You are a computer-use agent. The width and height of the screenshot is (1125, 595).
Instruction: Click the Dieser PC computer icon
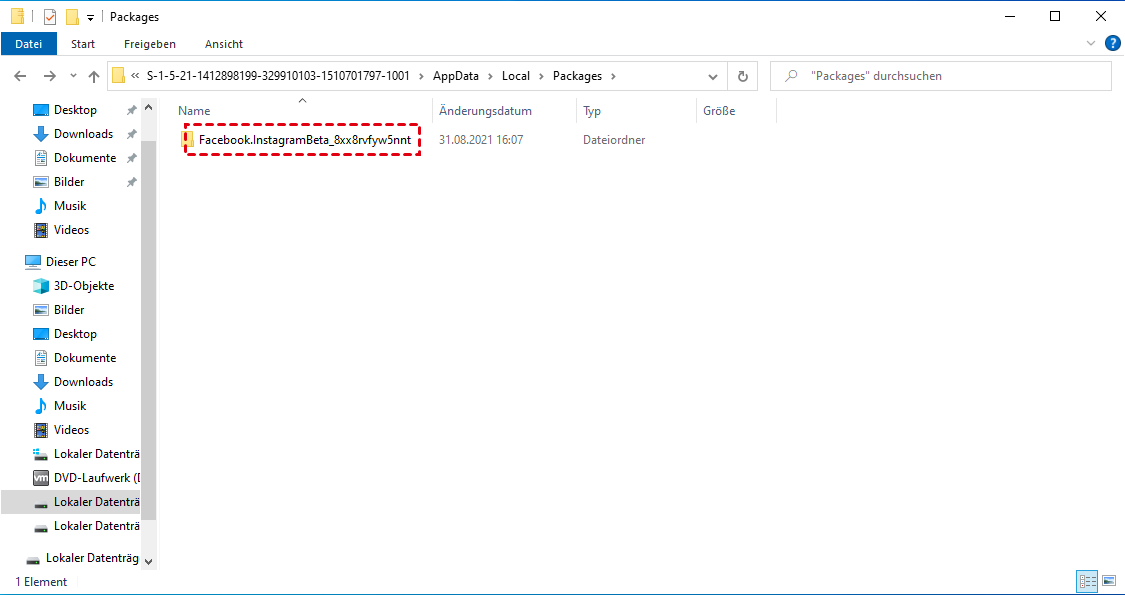coord(33,262)
